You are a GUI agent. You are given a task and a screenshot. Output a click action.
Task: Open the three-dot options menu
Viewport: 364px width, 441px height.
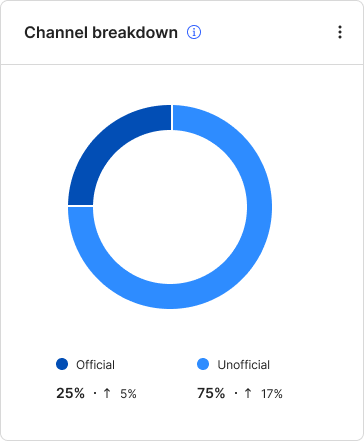[340, 32]
